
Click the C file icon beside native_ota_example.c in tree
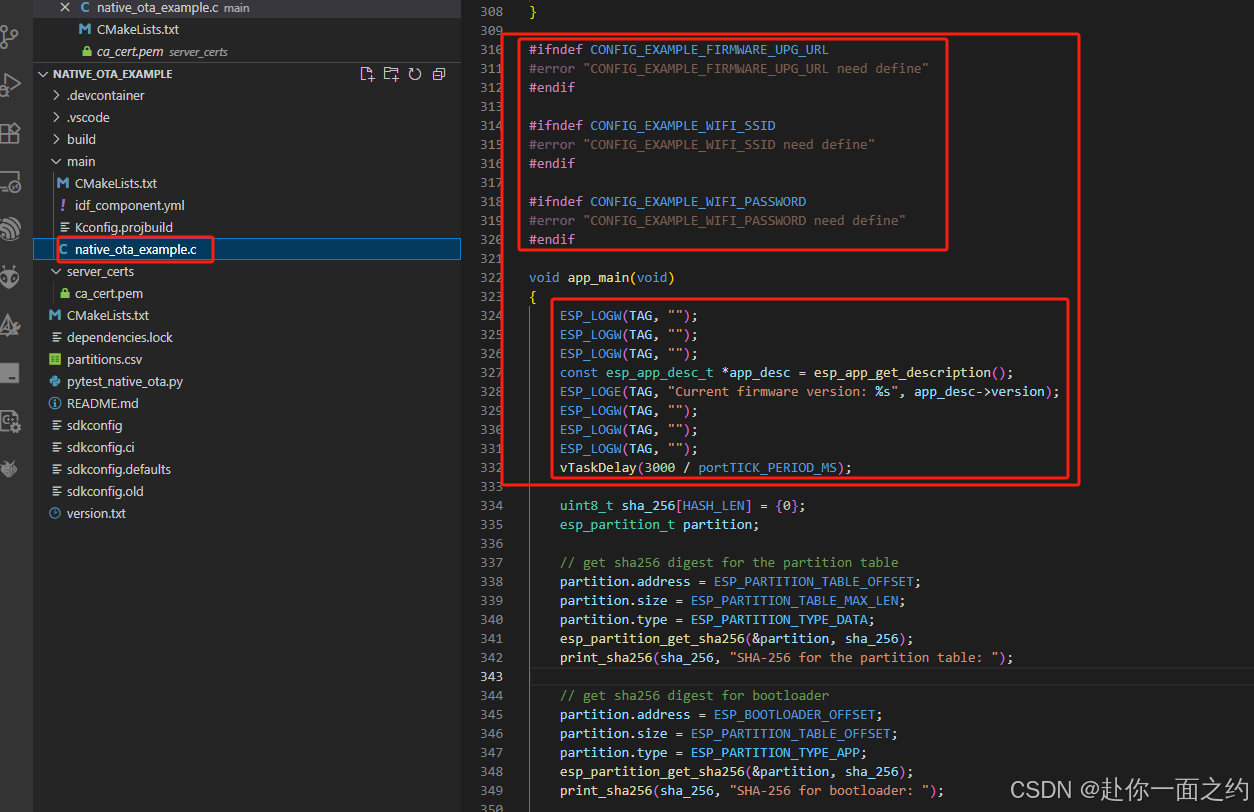pos(64,250)
